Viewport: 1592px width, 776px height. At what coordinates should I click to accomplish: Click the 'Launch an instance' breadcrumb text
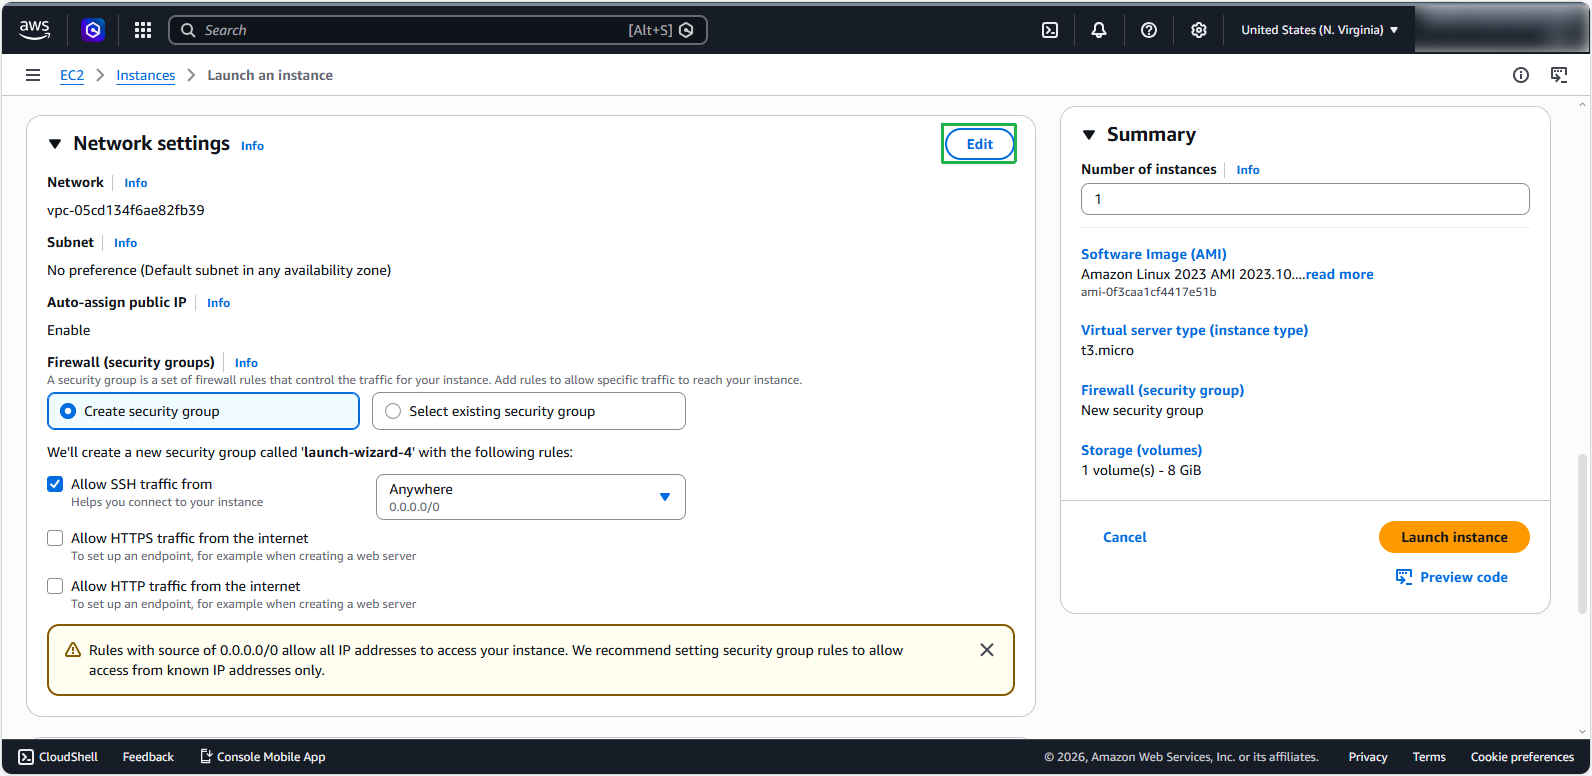(x=270, y=75)
